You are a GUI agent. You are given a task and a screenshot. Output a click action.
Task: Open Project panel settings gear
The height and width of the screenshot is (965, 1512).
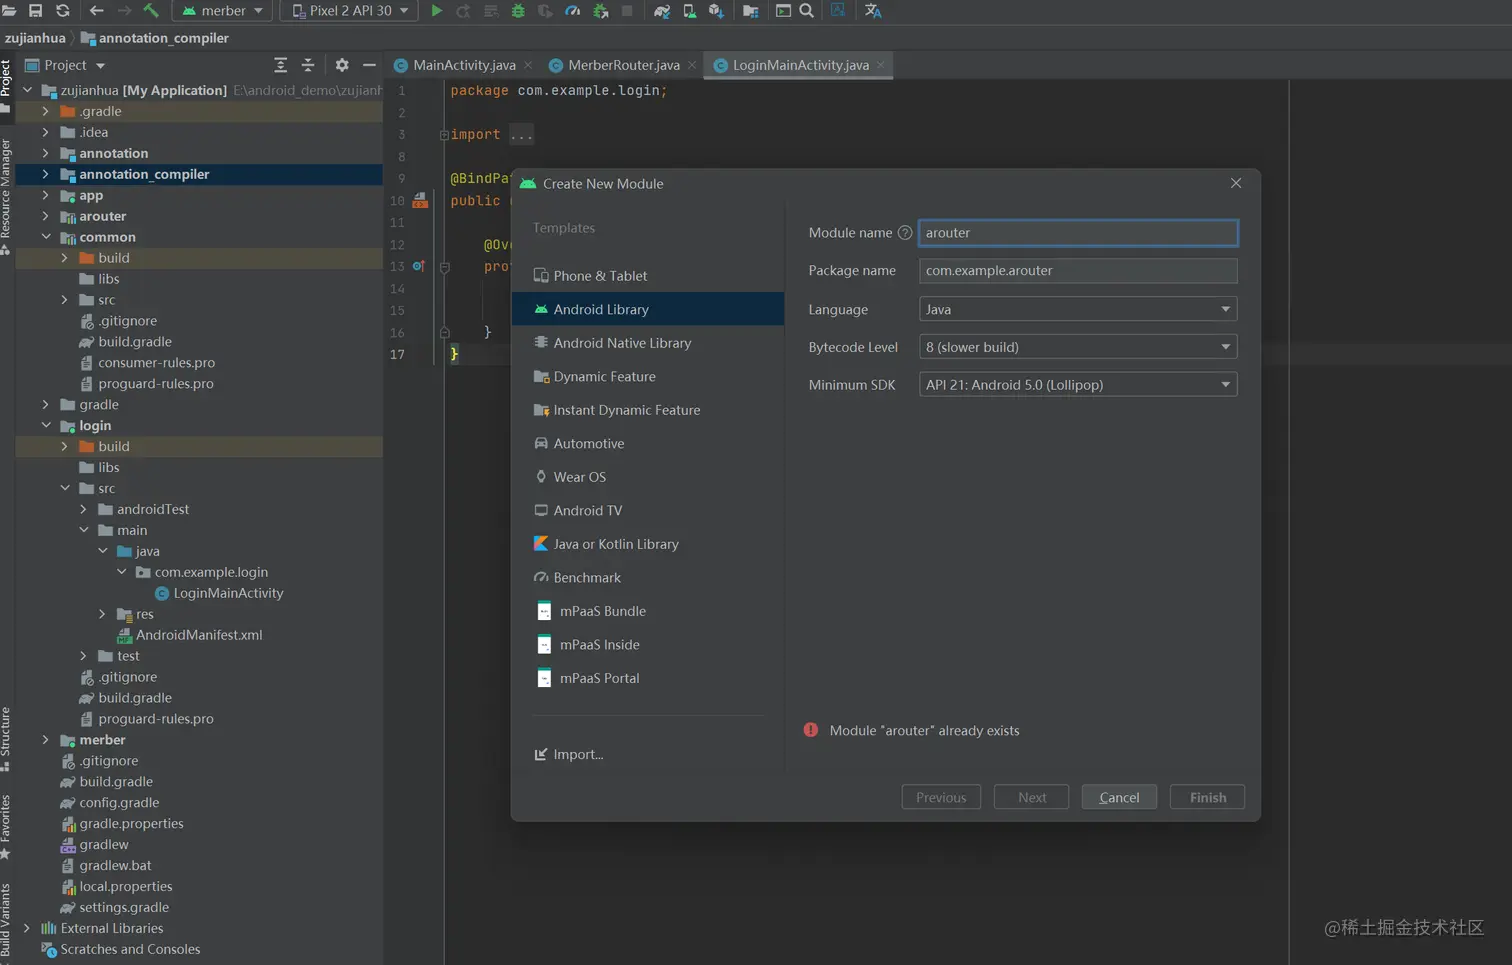(x=342, y=65)
